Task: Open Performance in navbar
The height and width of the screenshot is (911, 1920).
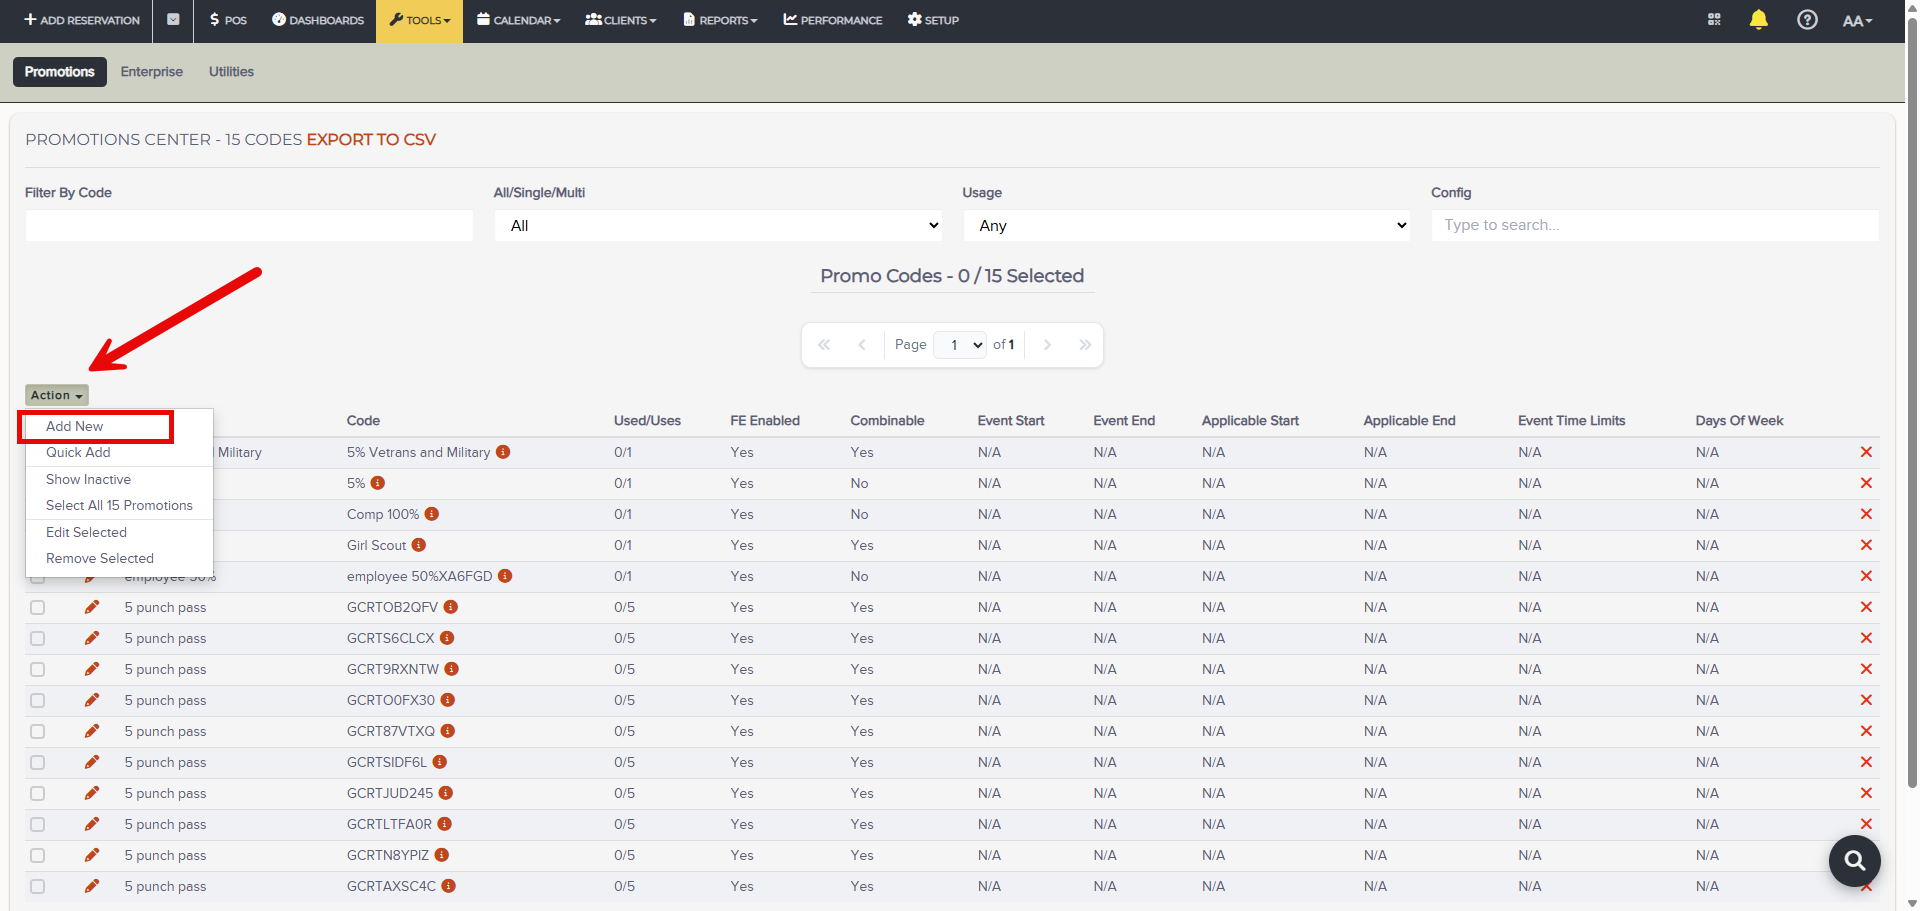Action: 833,20
